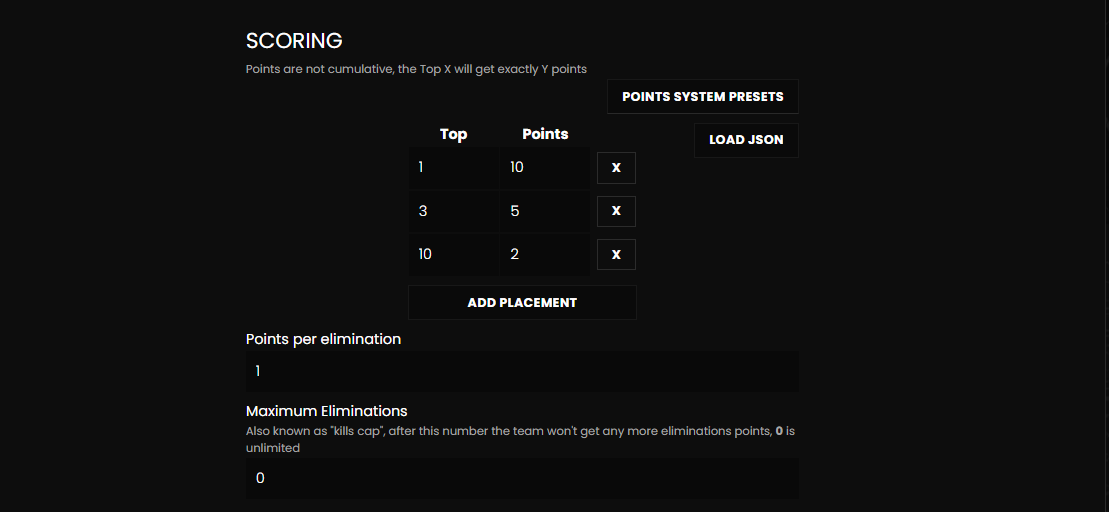Click the Maximum Eliminations label
Viewport: 1109px width, 512px height.
[x=326, y=411]
